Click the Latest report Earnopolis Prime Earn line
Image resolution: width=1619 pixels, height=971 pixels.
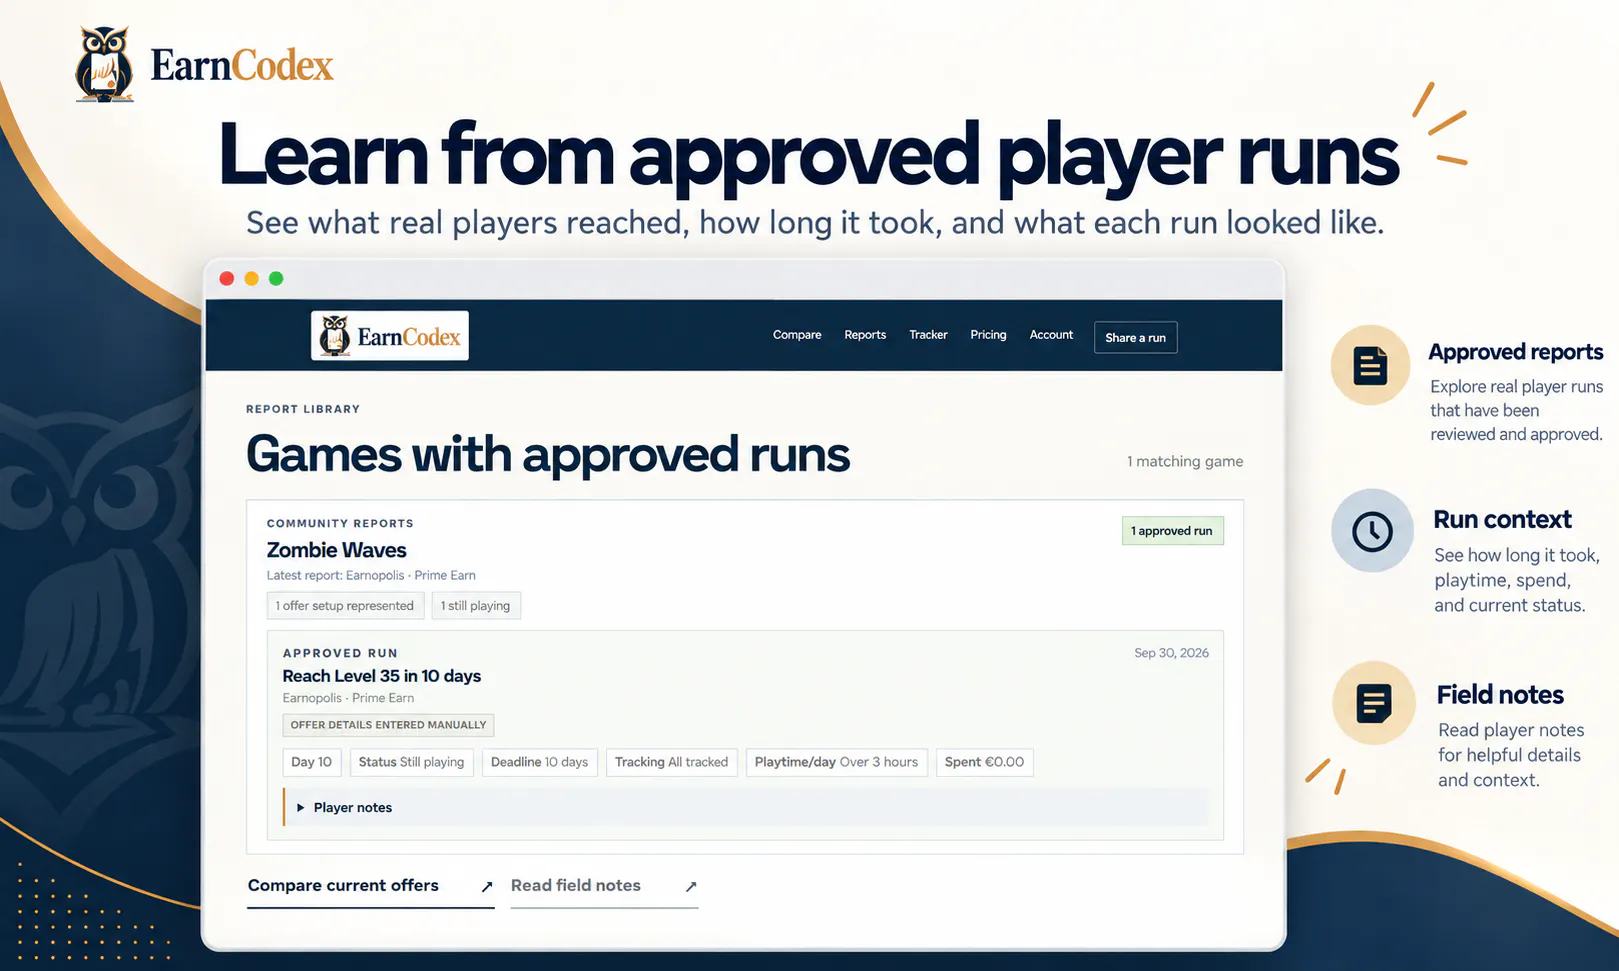click(x=371, y=575)
